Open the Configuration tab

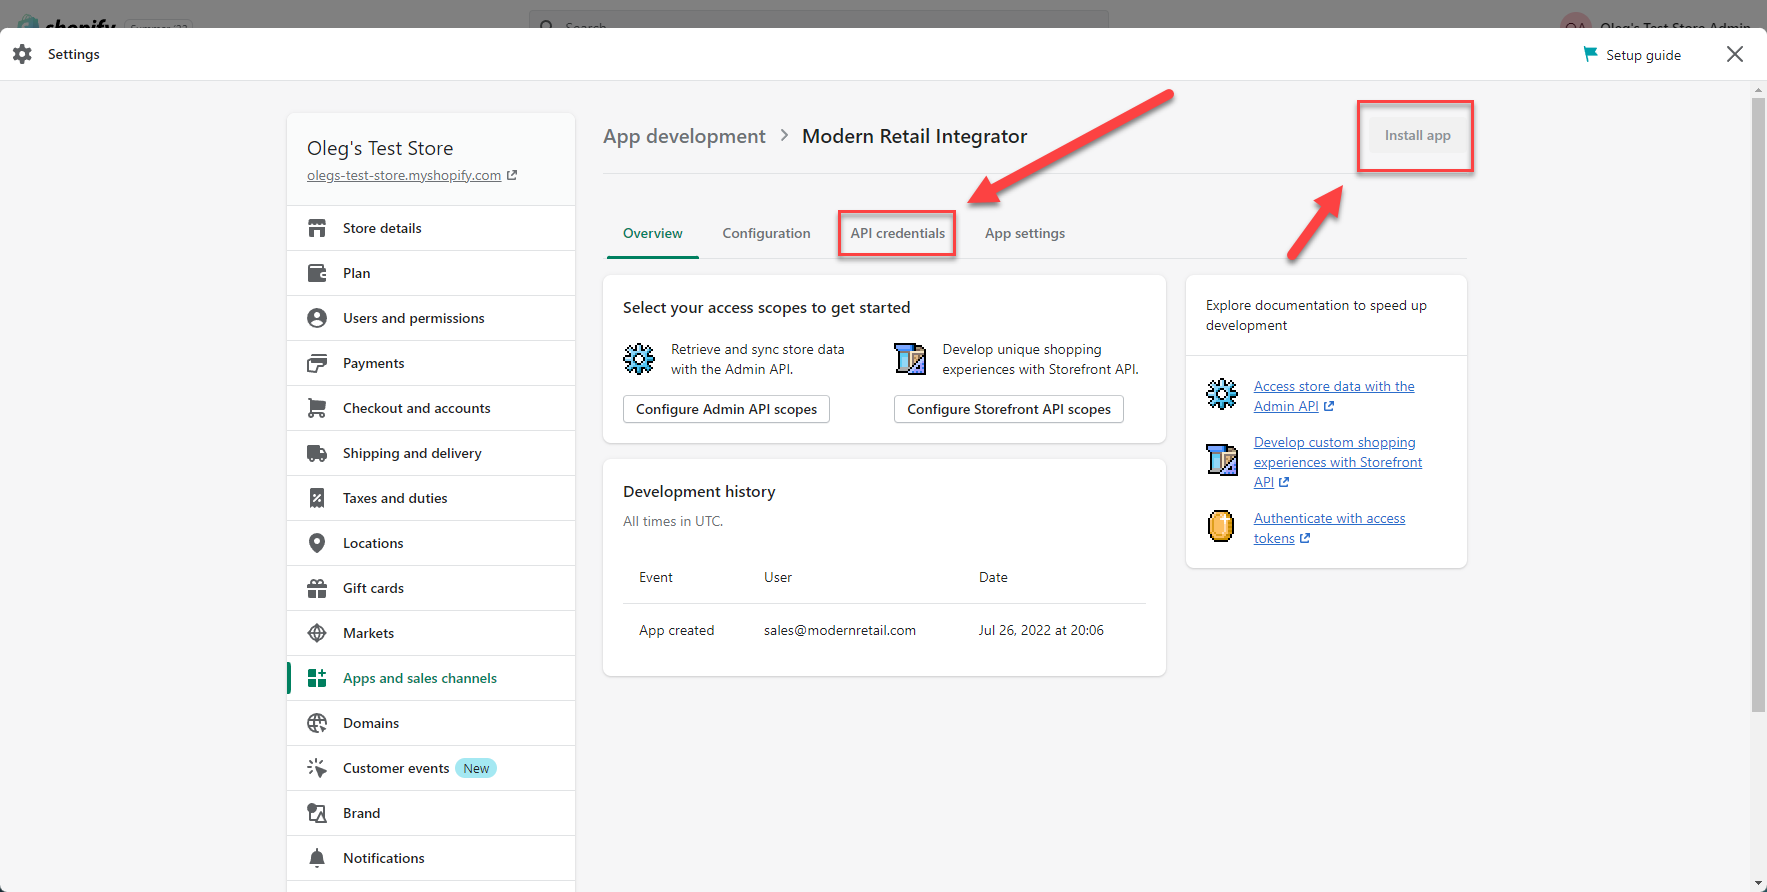point(767,233)
